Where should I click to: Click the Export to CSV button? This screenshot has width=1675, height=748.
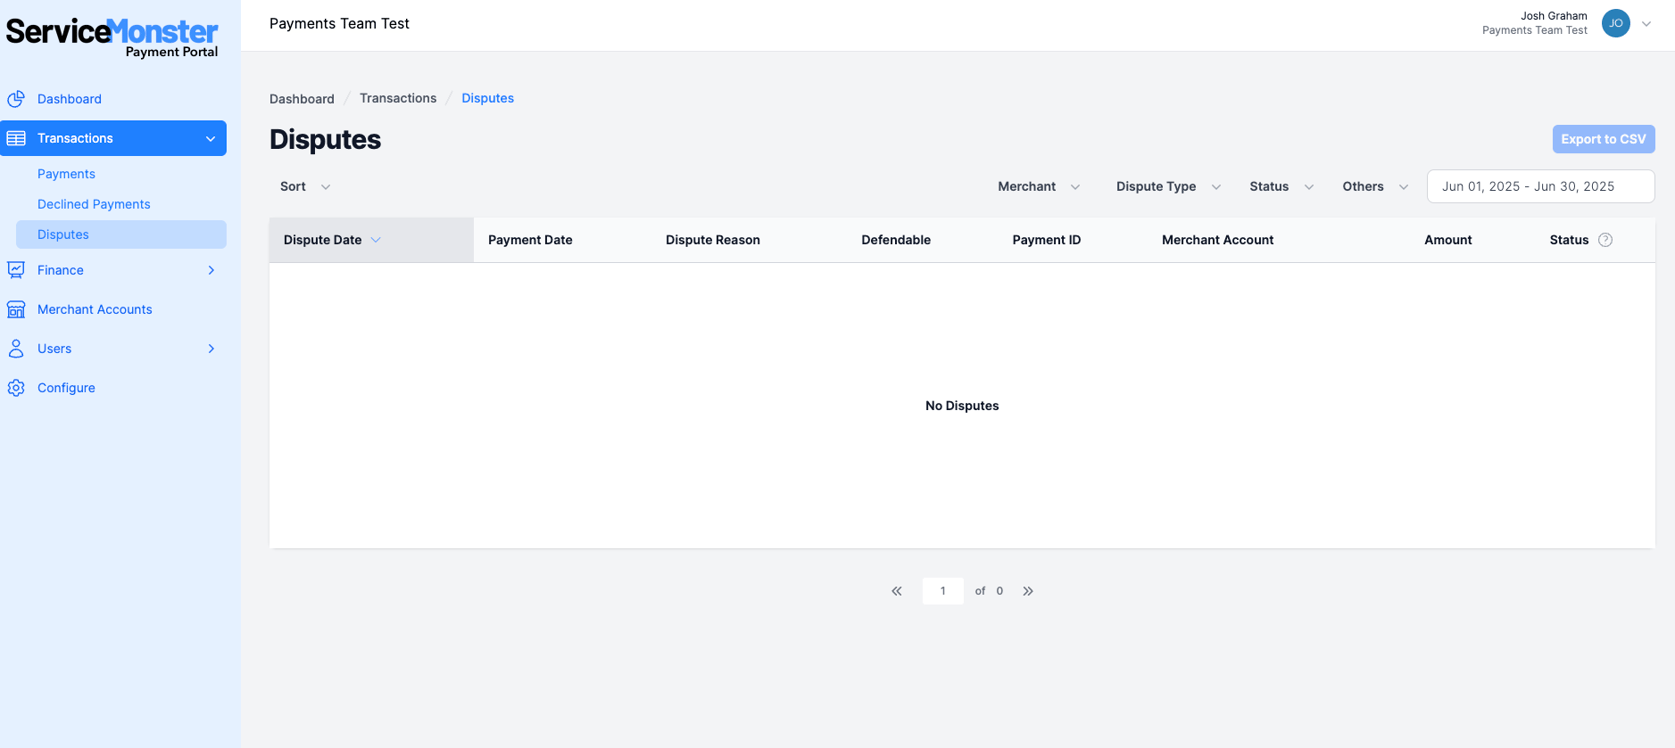pyautogui.click(x=1603, y=139)
